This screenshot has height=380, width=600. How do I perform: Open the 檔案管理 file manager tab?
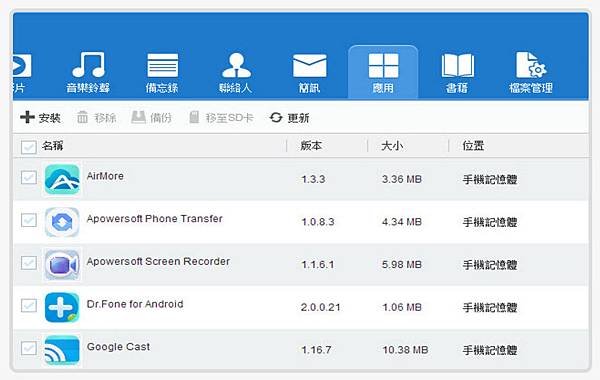coord(531,73)
